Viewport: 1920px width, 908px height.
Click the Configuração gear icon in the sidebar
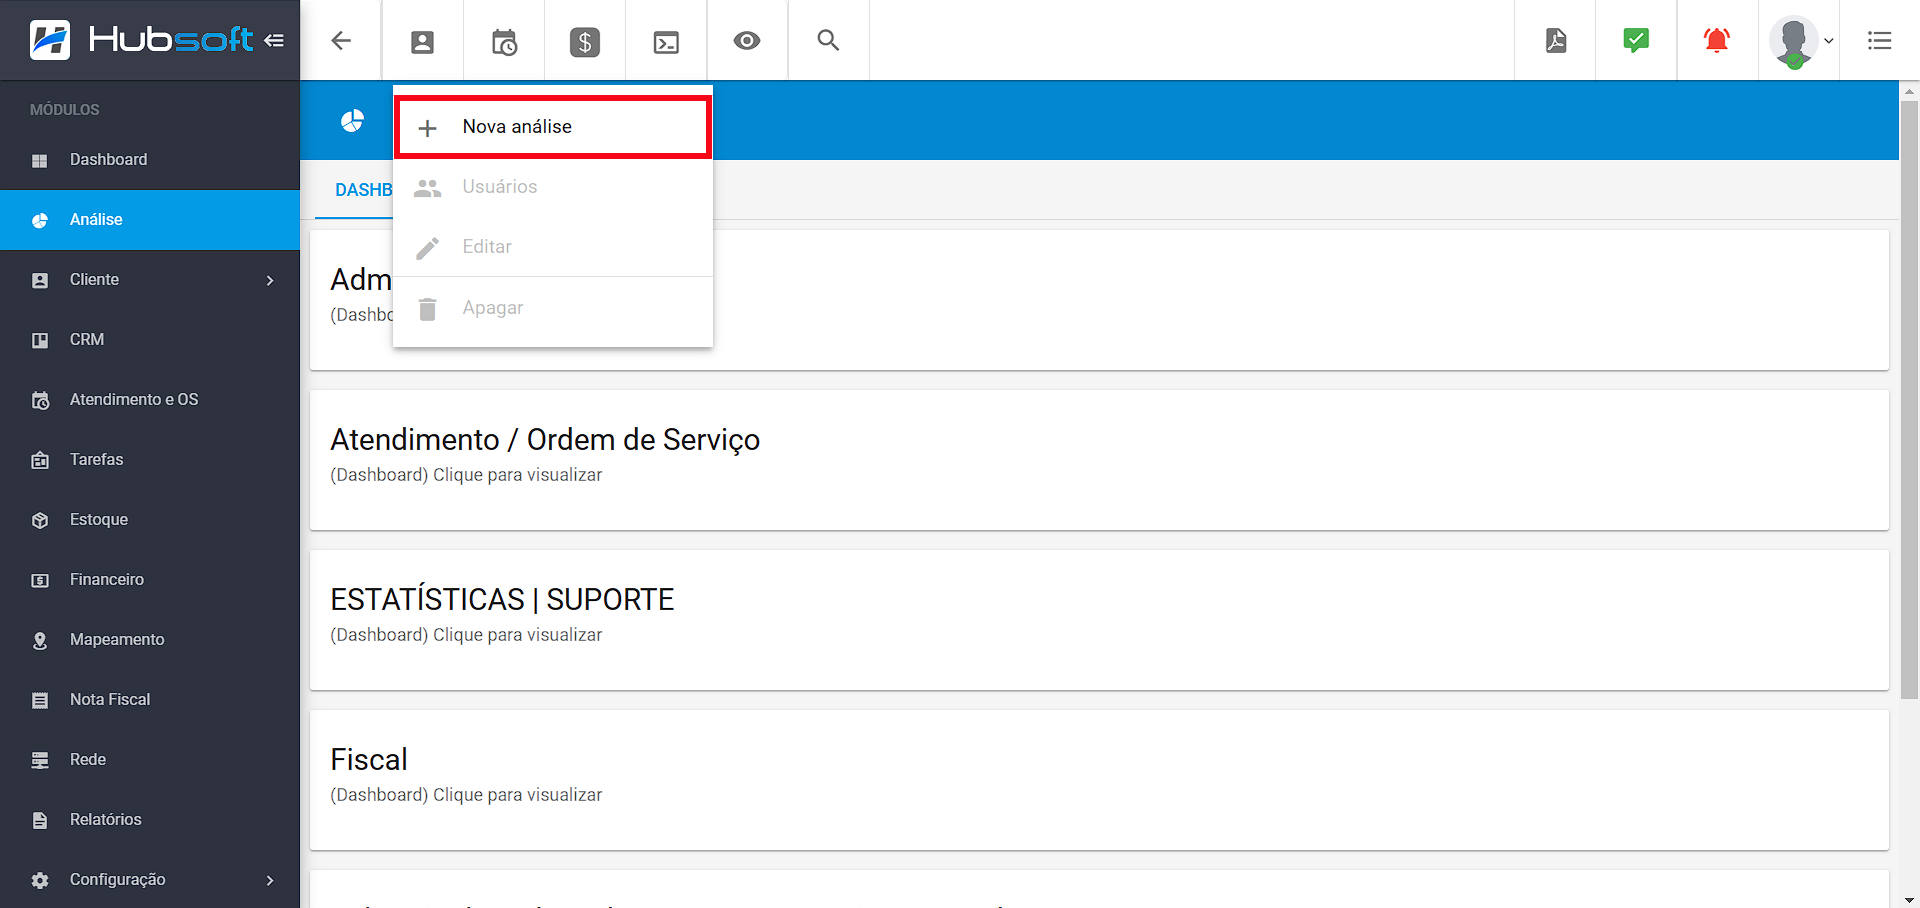click(x=40, y=881)
